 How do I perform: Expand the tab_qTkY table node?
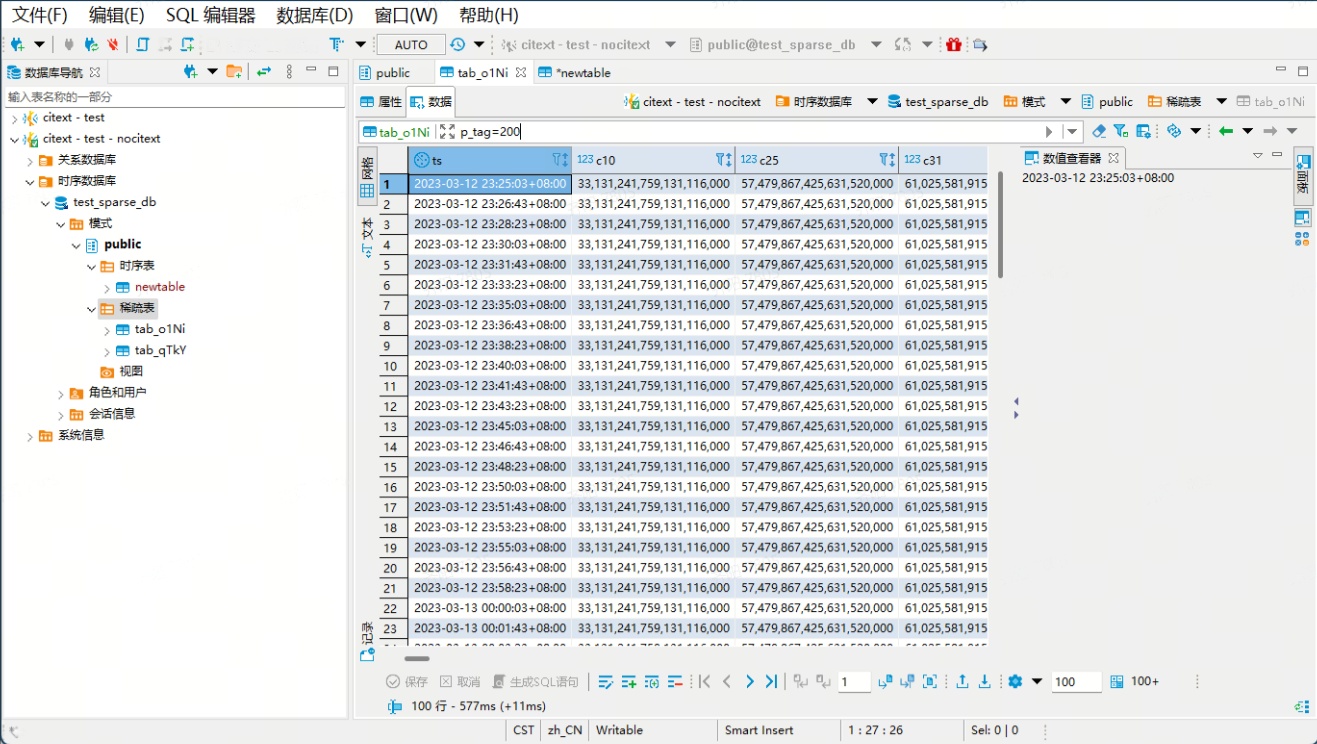107,350
